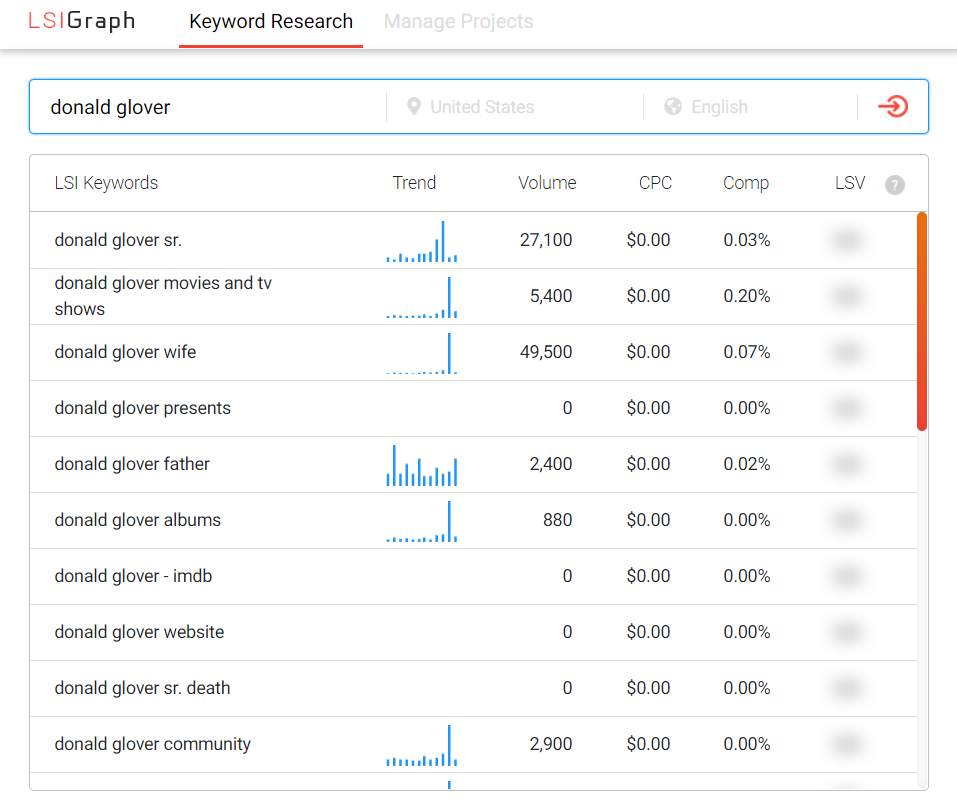
Task: Click volume value 2,400
Action: point(551,464)
